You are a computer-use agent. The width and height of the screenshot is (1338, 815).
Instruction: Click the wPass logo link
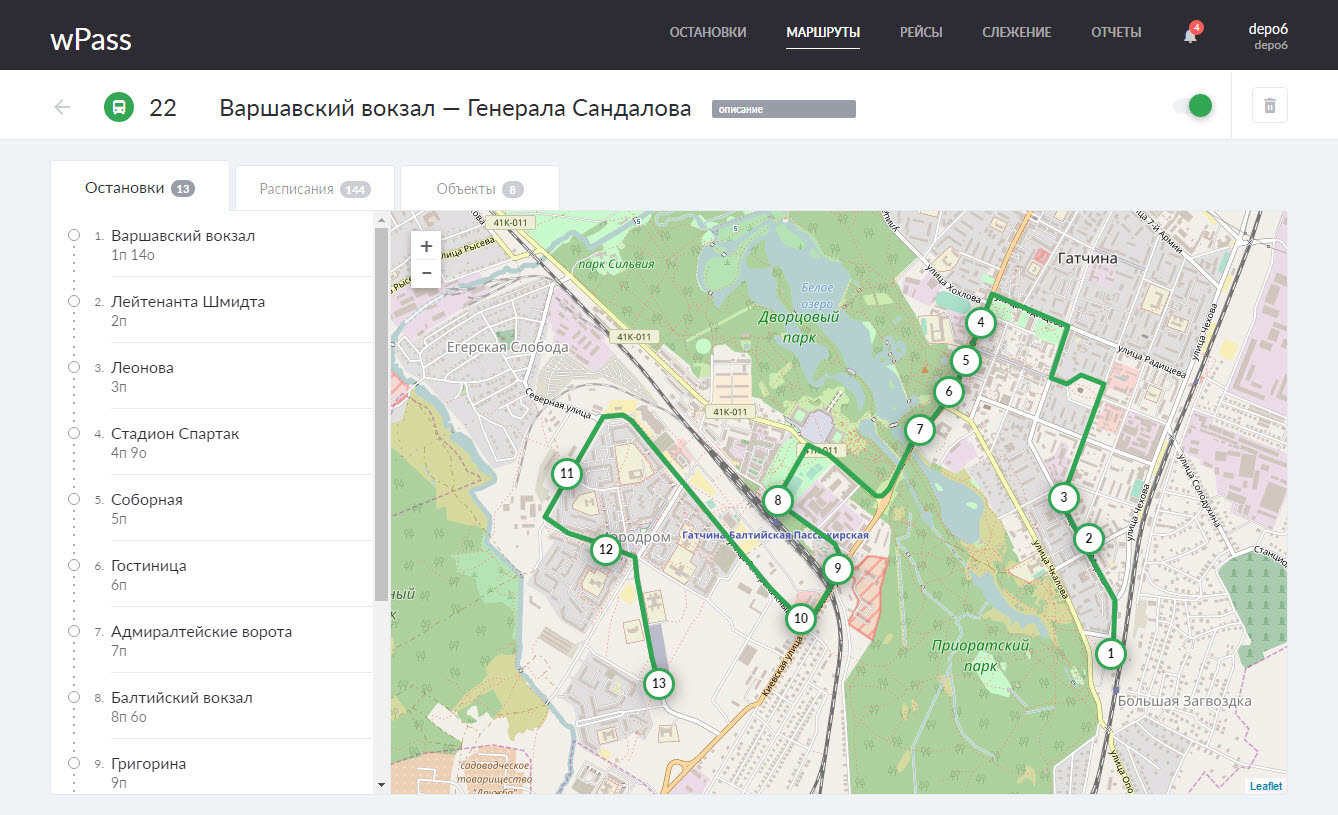pyautogui.click(x=91, y=40)
